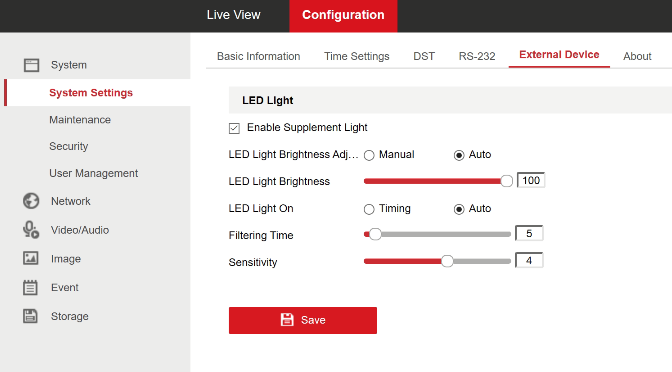Select Manual for LED brightness adjustment

[x=369, y=155]
